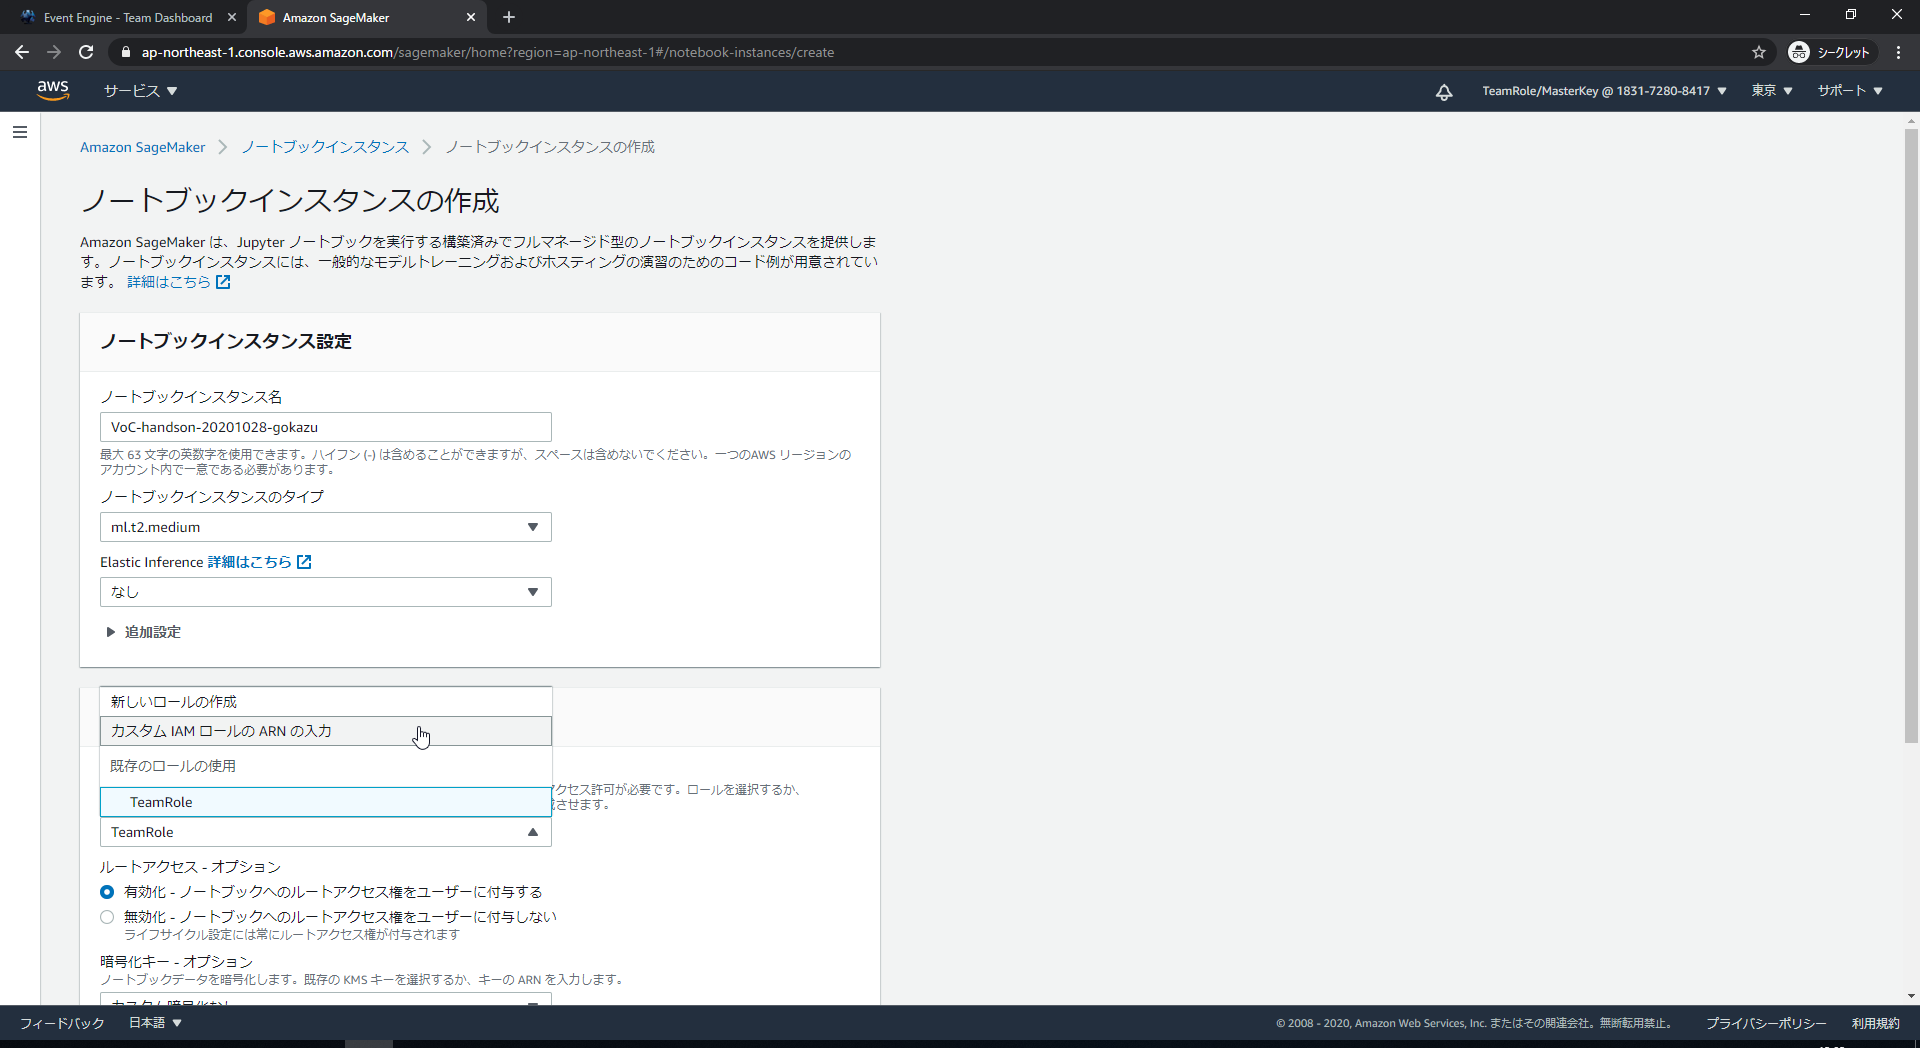Screen dimensions: 1920x1048
Task: Click scrollbar down arrow
Action: click(x=1911, y=996)
